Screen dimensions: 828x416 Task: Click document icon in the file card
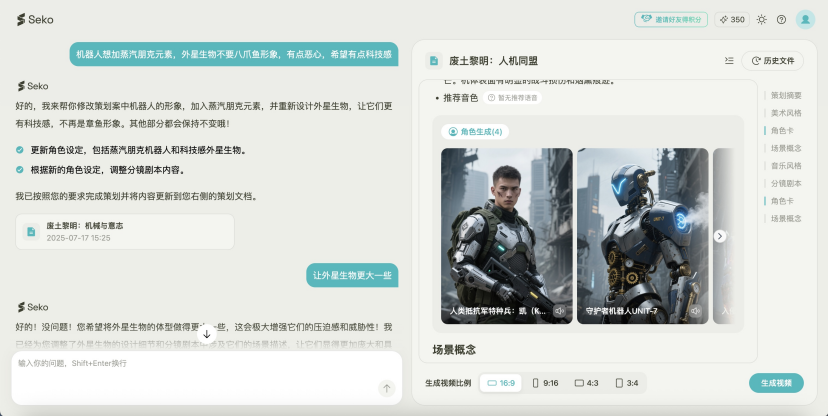point(31,231)
